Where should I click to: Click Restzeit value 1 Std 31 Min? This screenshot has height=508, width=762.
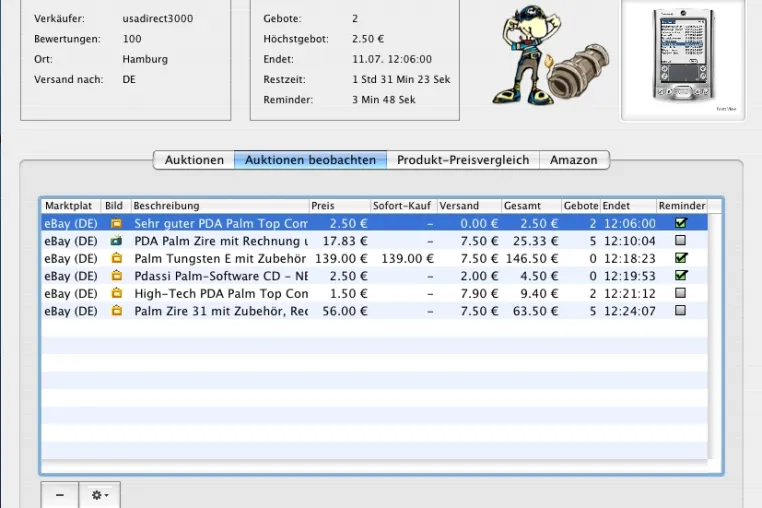pos(401,79)
